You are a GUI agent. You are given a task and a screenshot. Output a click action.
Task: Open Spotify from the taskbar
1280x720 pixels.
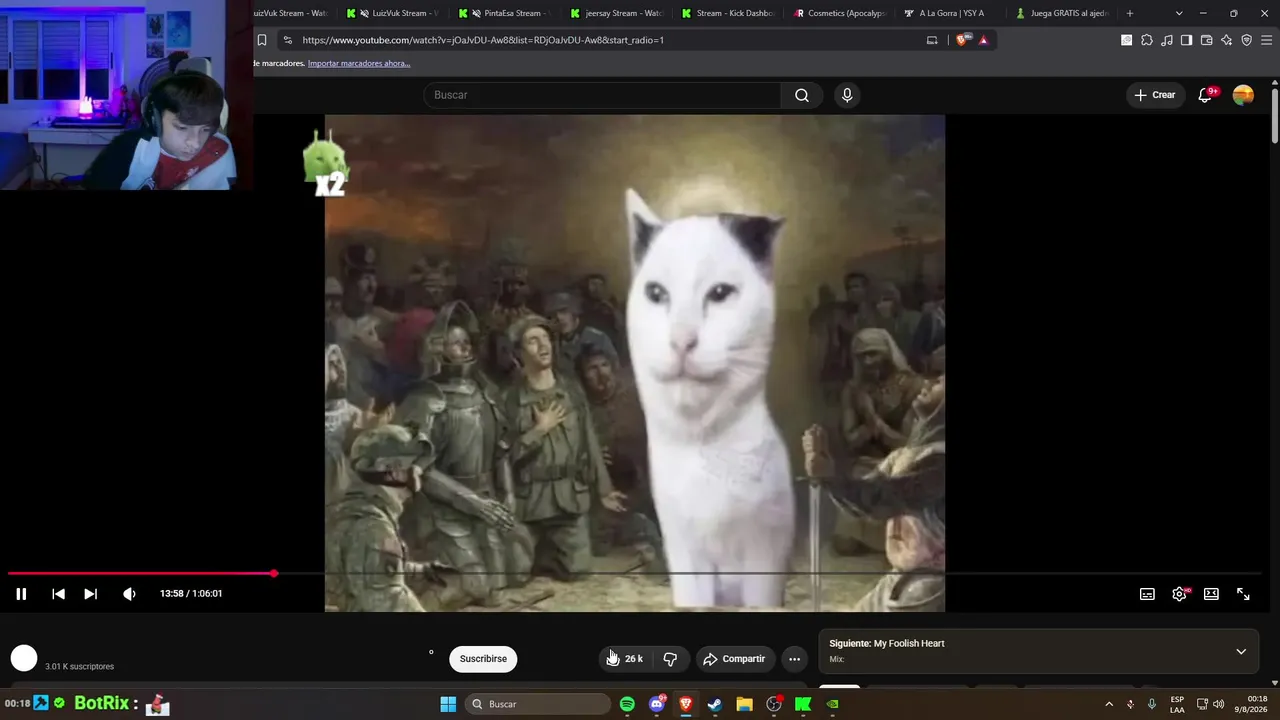tap(627, 704)
